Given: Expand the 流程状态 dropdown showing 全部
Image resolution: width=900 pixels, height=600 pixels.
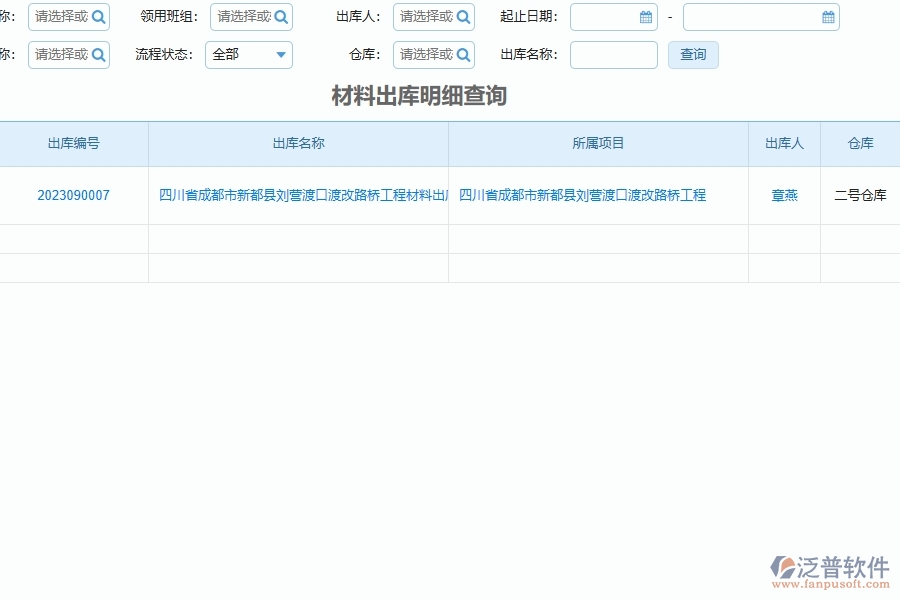Looking at the screenshot, I should 280,55.
